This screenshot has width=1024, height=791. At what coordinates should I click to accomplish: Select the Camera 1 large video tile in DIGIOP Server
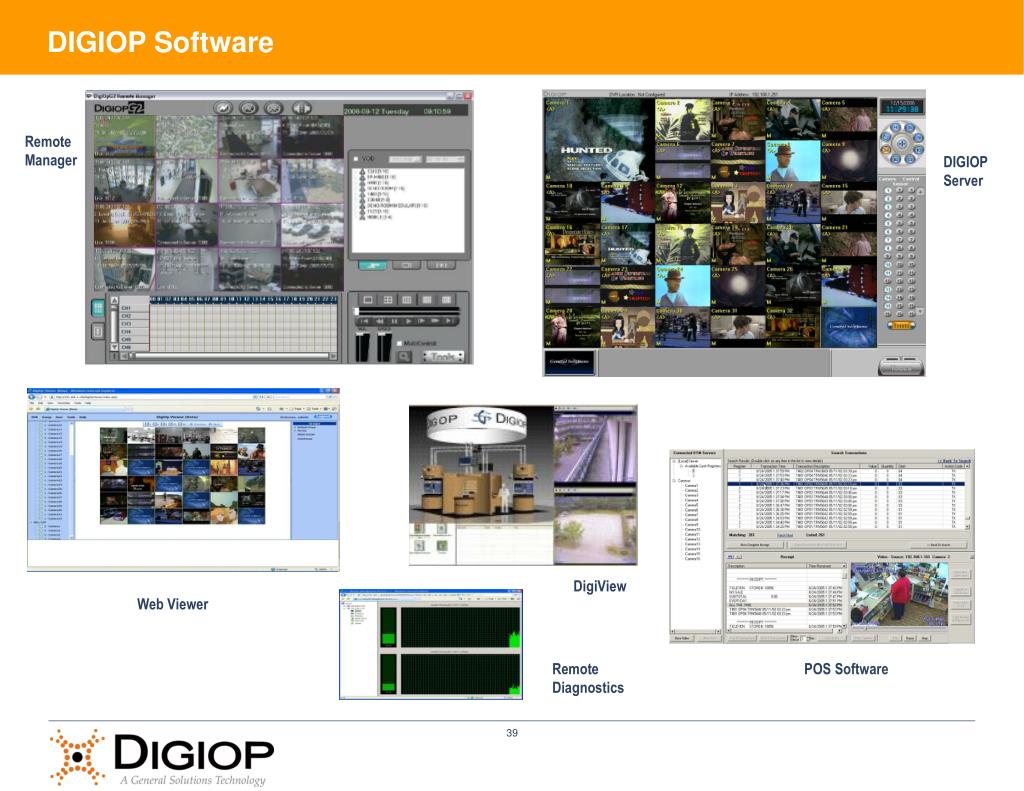[x=598, y=140]
